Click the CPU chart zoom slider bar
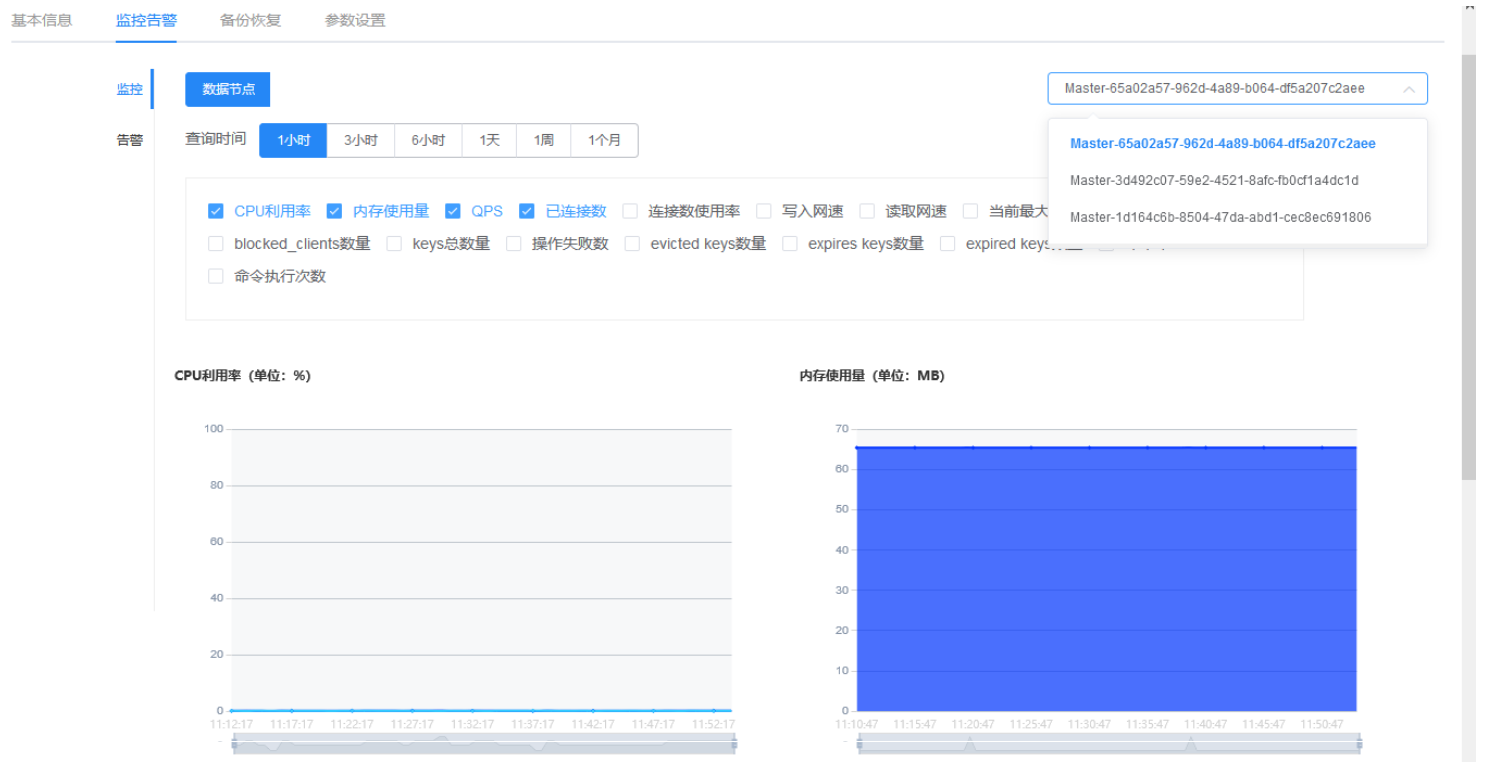Viewport: 1492px width, 772px height. point(484,744)
